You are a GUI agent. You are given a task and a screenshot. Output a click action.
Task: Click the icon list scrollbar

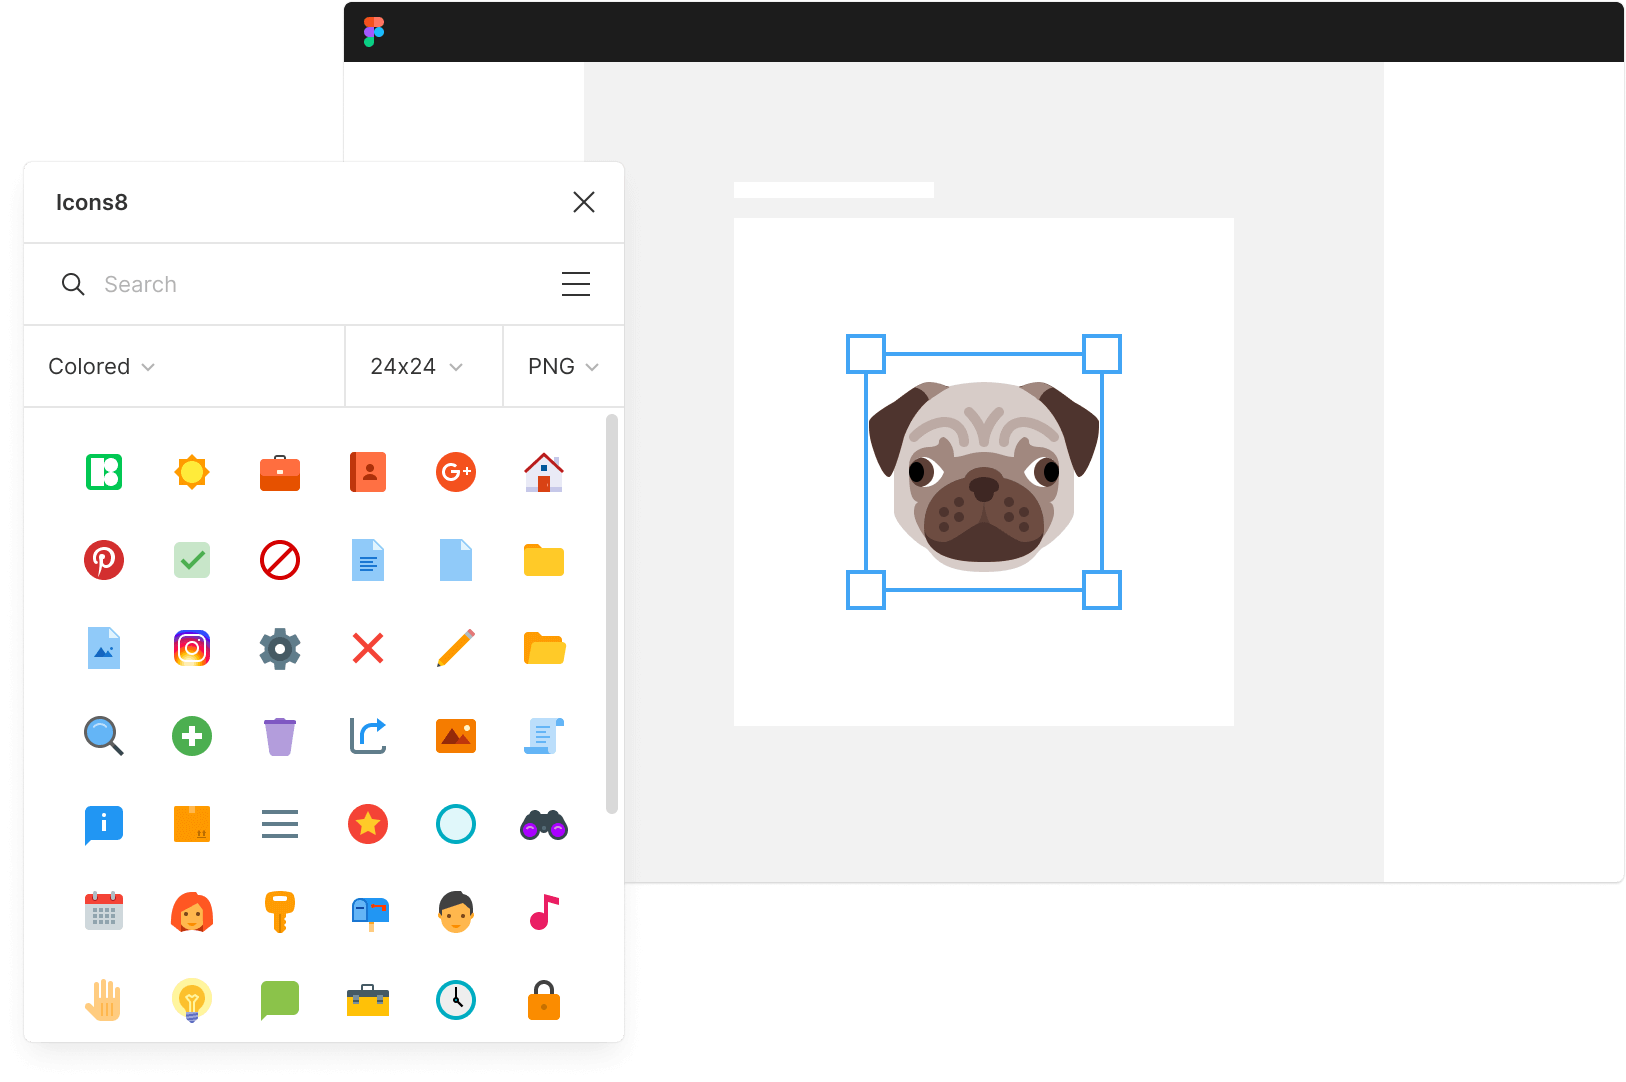pyautogui.click(x=612, y=614)
